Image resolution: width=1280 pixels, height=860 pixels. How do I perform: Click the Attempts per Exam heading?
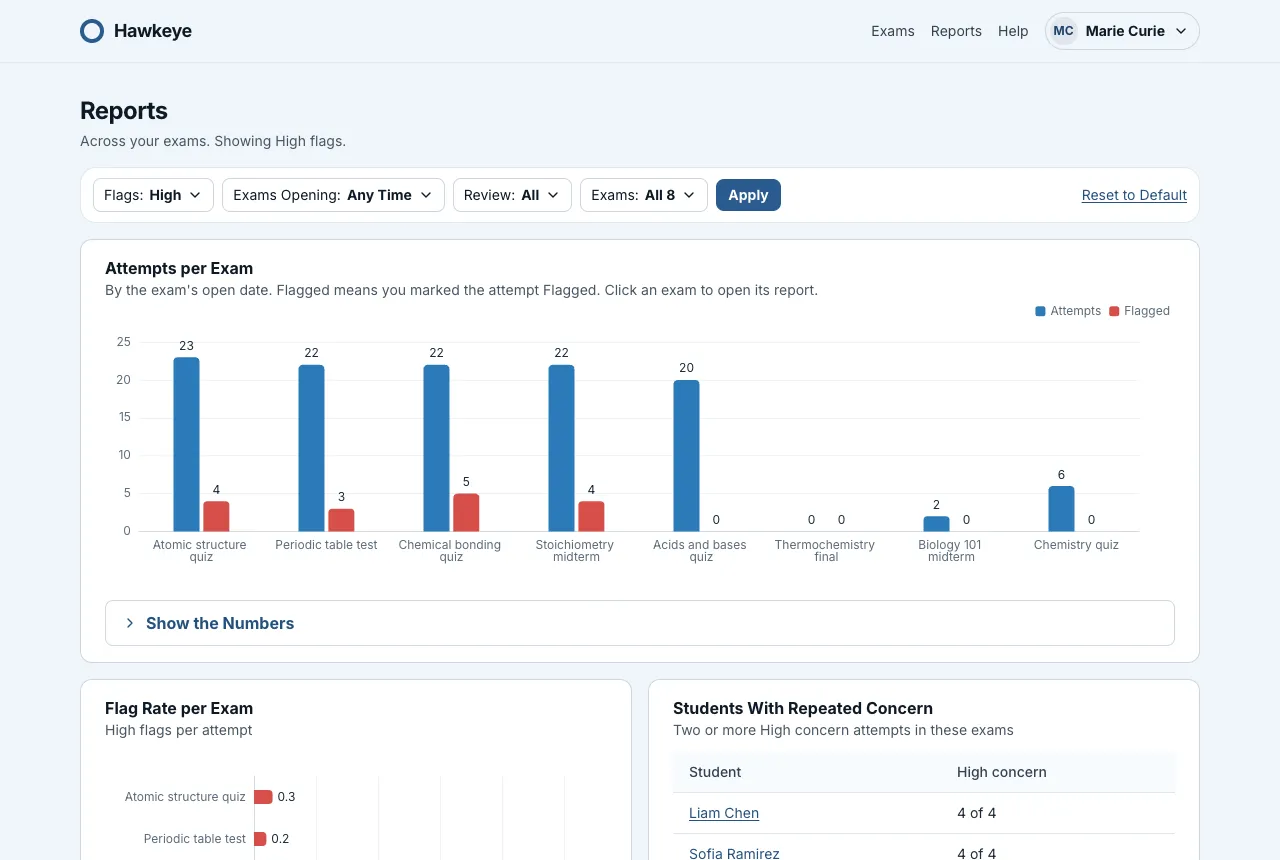click(x=179, y=268)
